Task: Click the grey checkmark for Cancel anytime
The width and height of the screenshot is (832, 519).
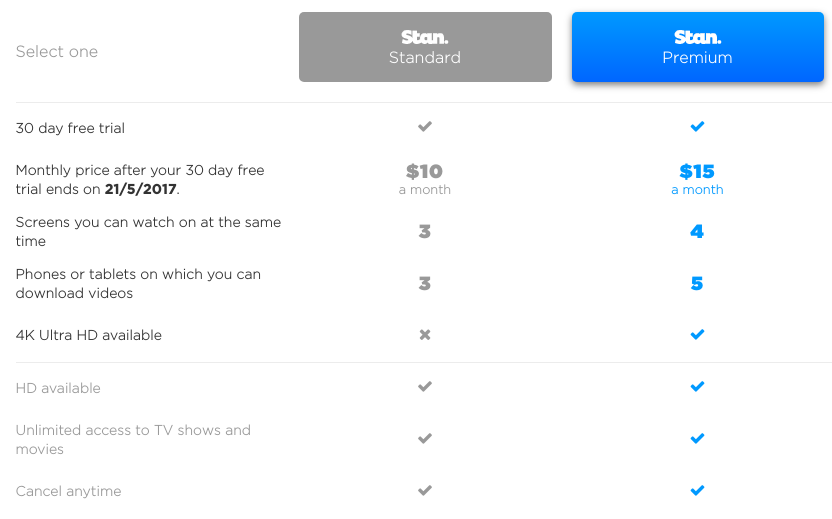Action: (x=424, y=490)
